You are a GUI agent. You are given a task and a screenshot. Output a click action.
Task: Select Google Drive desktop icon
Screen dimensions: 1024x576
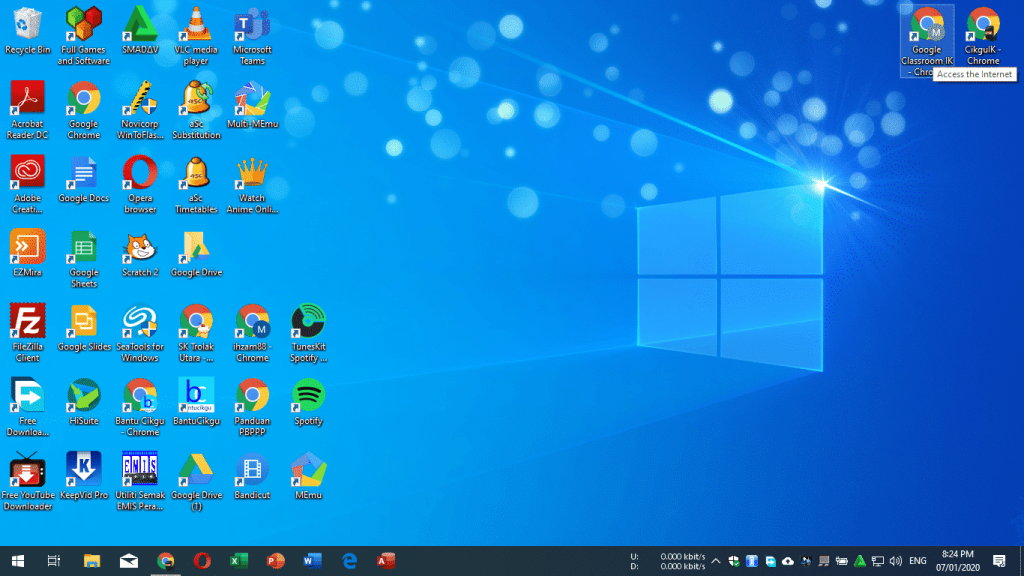(x=196, y=254)
